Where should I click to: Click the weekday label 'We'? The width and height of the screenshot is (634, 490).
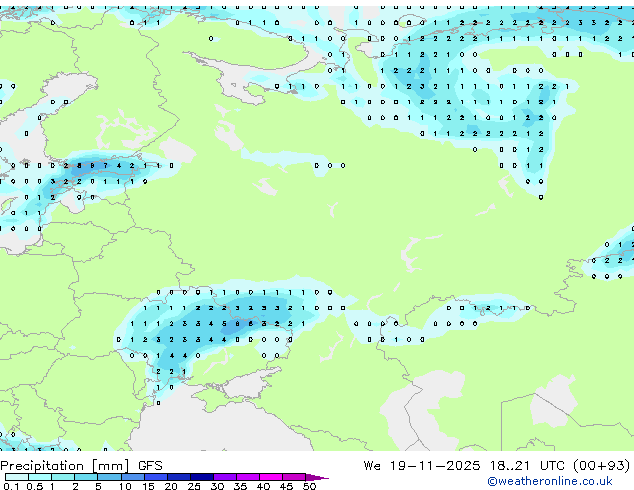tap(372, 466)
